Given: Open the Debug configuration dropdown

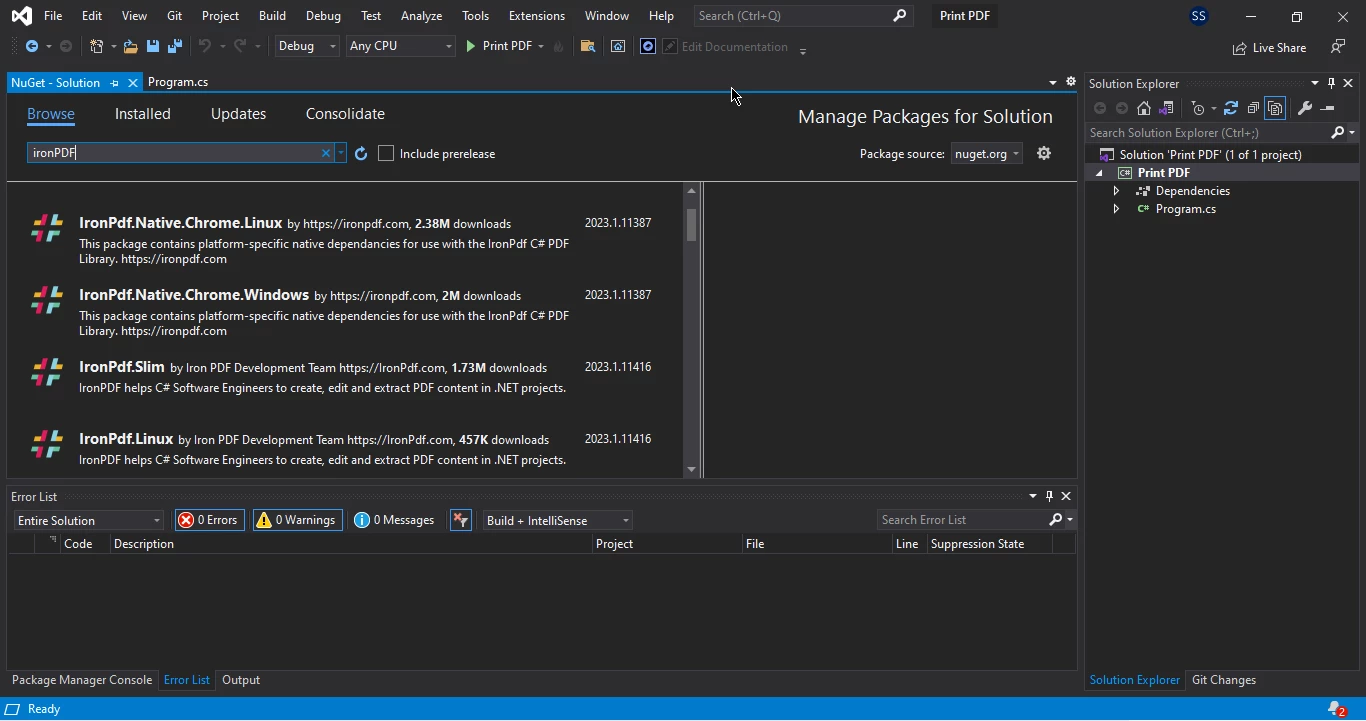Looking at the screenshot, I should (x=306, y=47).
